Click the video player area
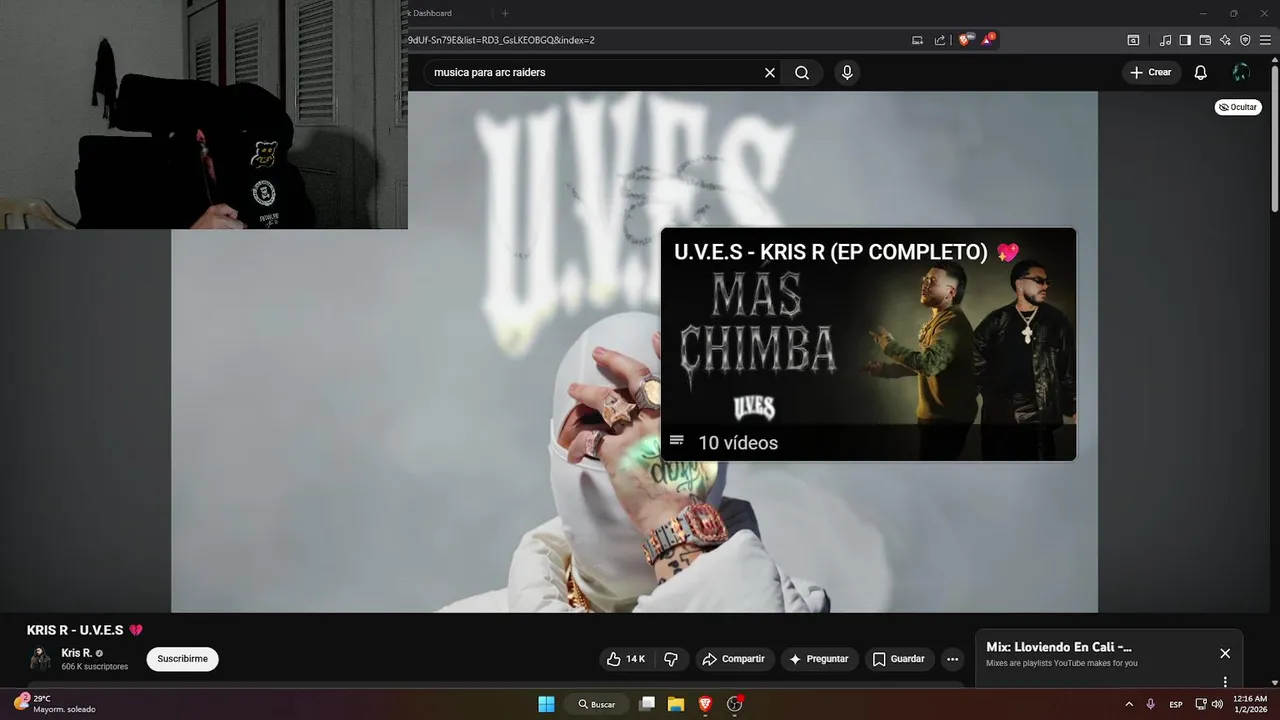 click(634, 350)
